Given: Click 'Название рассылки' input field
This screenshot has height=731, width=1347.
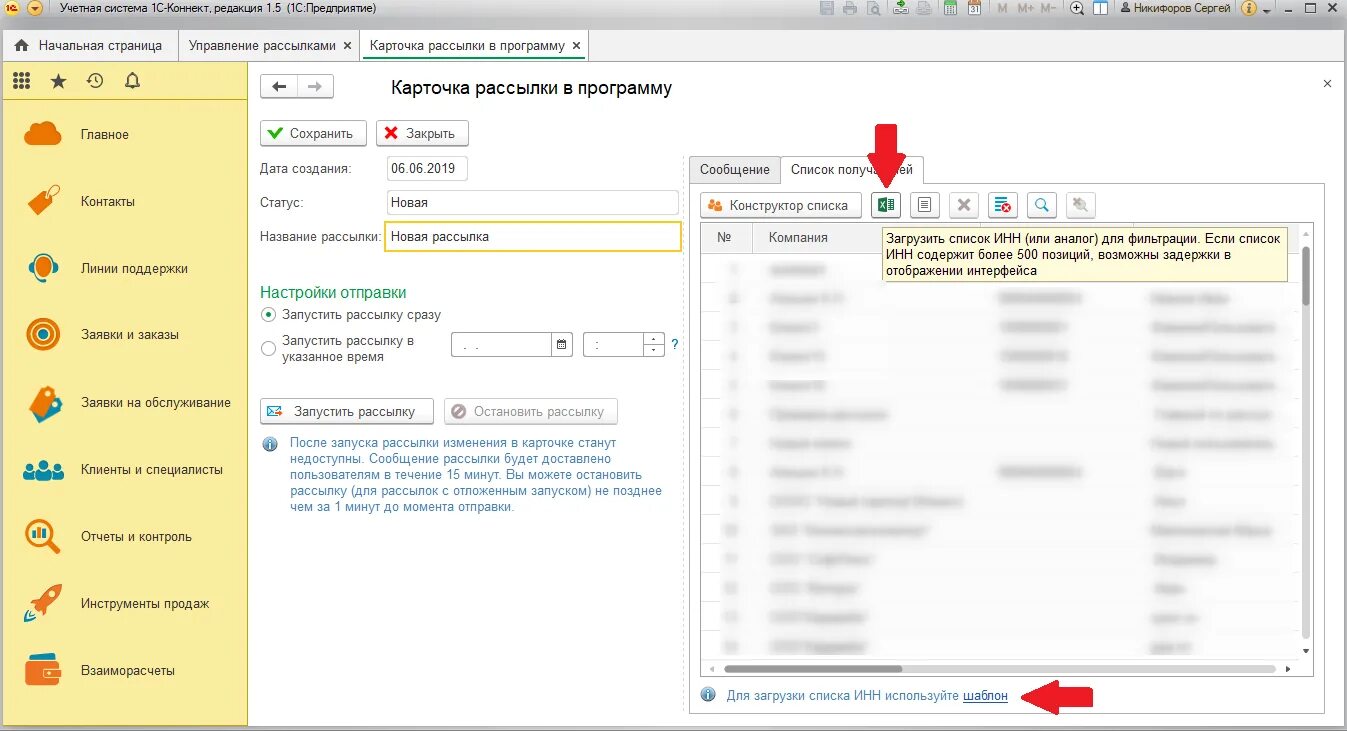Looking at the screenshot, I should pyautogui.click(x=533, y=236).
